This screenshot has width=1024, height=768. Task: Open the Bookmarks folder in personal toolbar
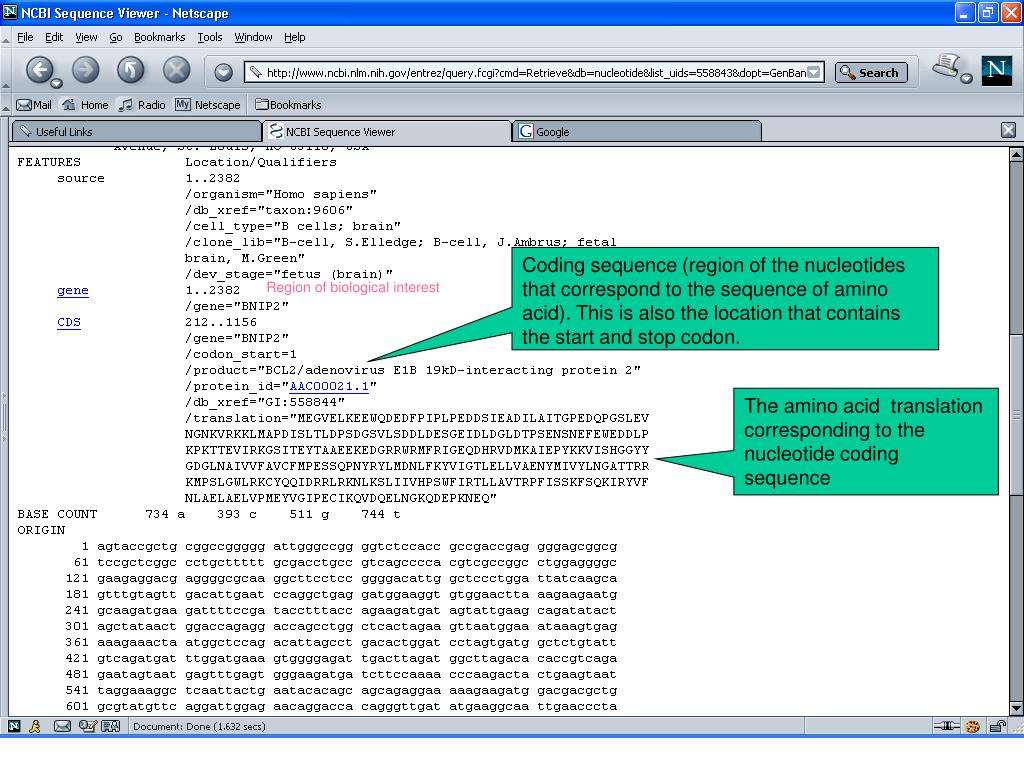pos(288,104)
